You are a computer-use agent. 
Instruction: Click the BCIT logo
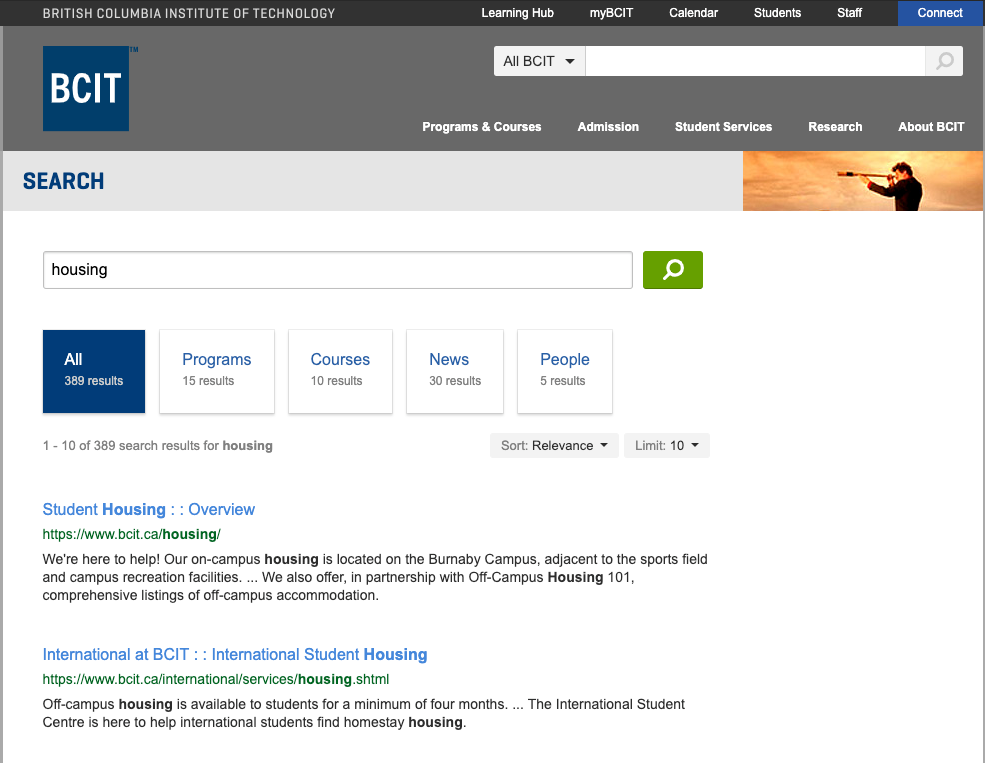coord(86,89)
